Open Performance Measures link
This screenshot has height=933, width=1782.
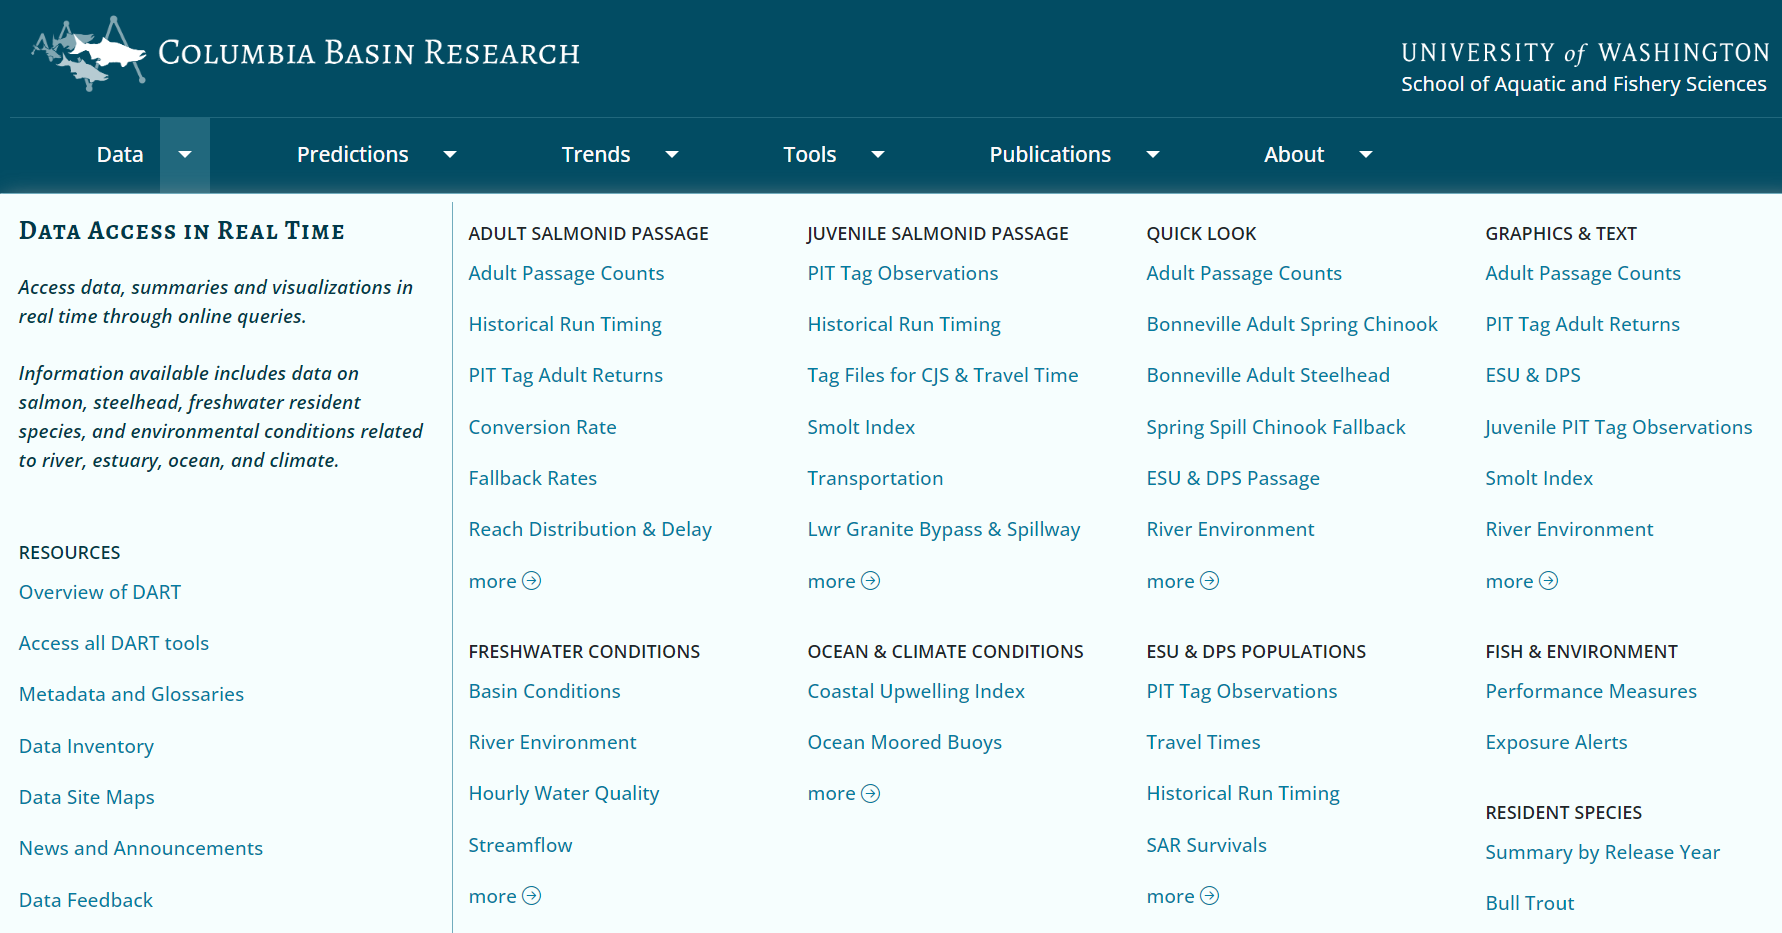click(x=1591, y=691)
